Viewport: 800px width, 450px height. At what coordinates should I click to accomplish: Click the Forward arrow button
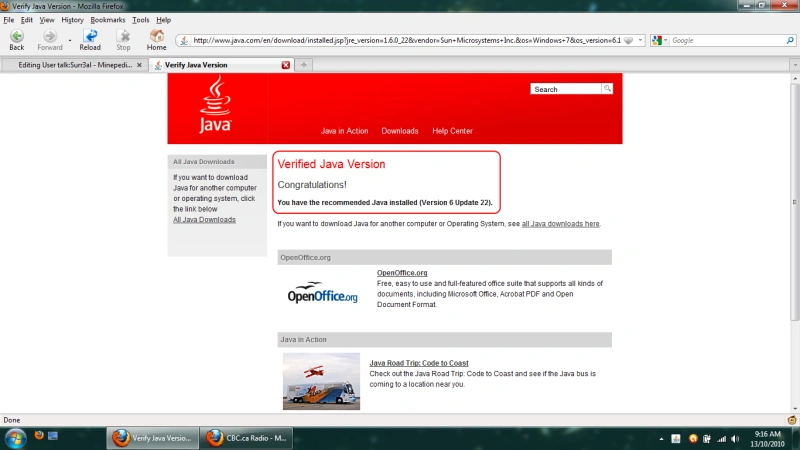[49, 40]
